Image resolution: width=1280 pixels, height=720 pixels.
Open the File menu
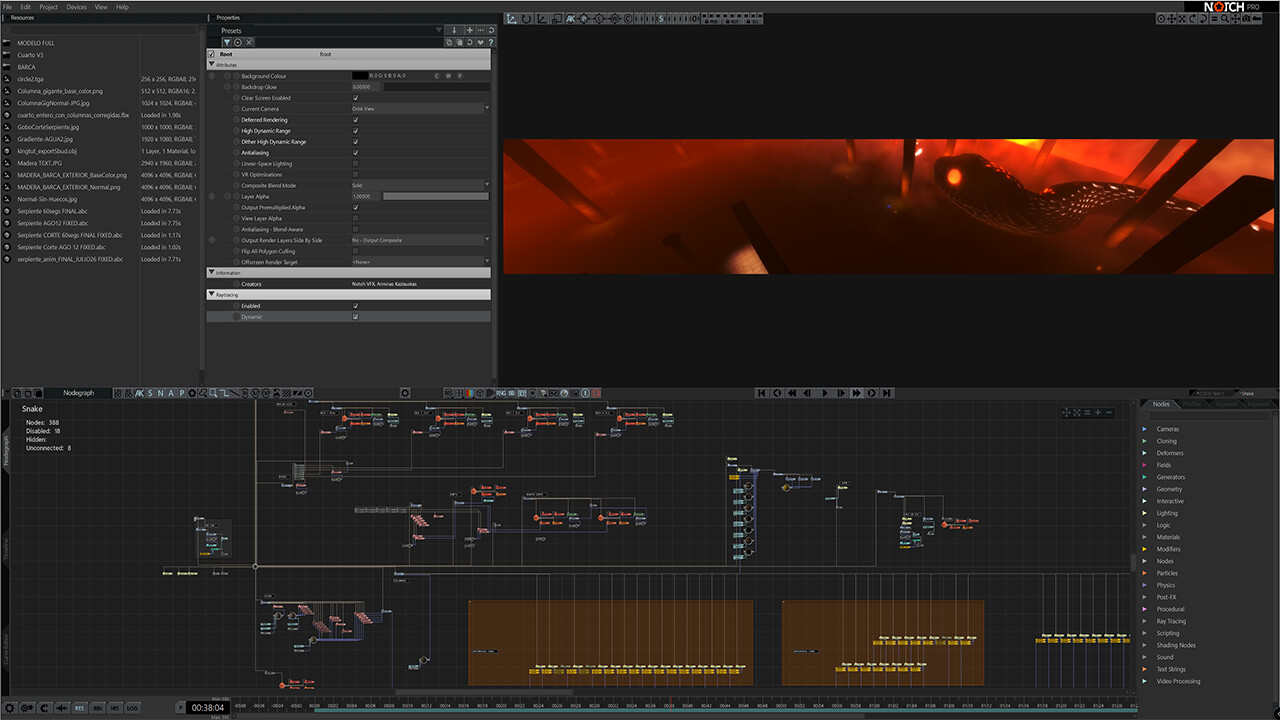coord(7,7)
